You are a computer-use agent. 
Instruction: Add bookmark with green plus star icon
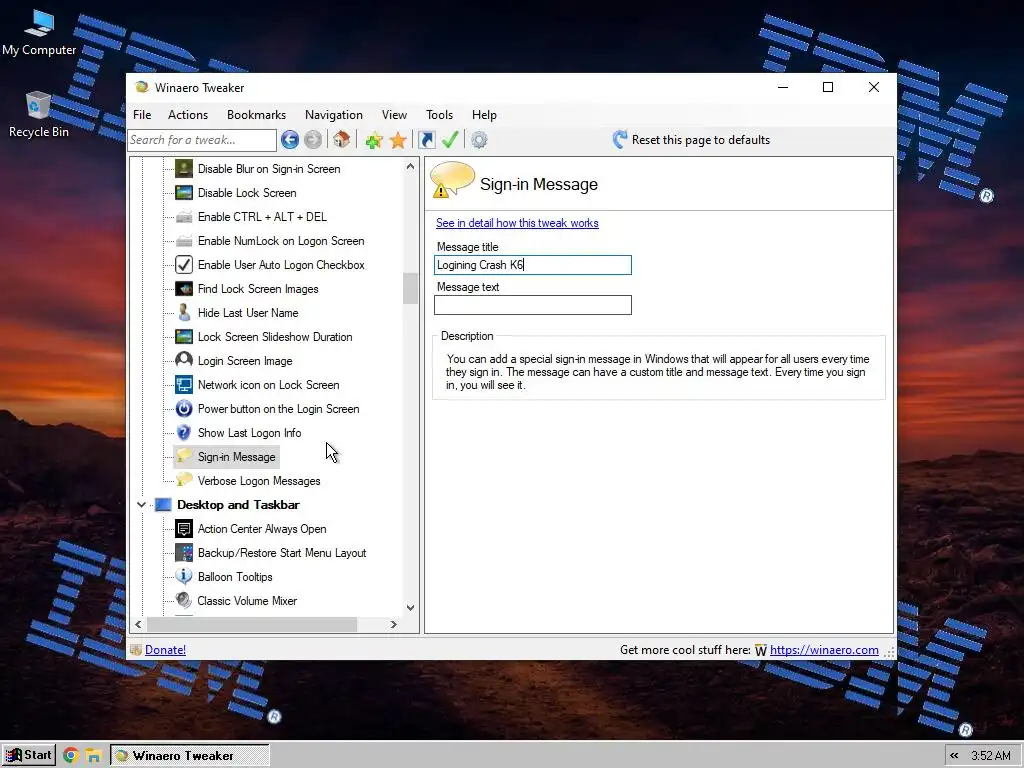click(x=374, y=140)
